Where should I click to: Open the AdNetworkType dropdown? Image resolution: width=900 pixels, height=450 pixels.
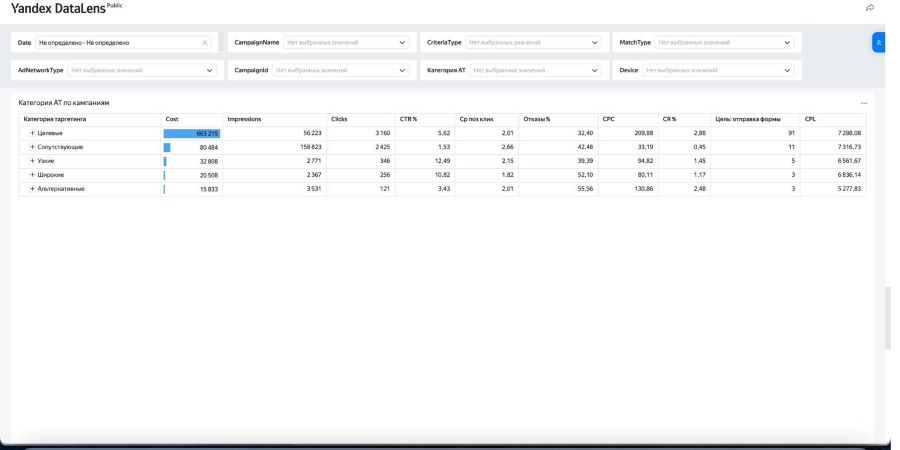142,70
